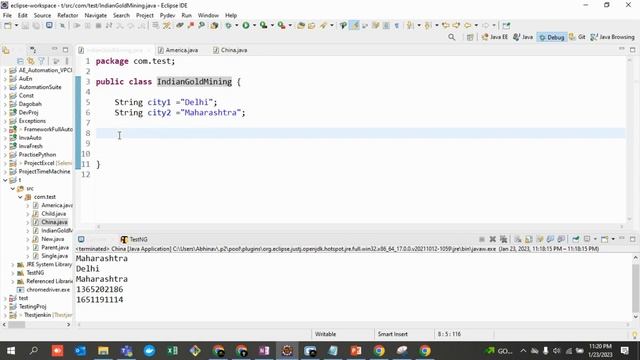Click Remove All Terminated Launches icon

(x=504, y=239)
